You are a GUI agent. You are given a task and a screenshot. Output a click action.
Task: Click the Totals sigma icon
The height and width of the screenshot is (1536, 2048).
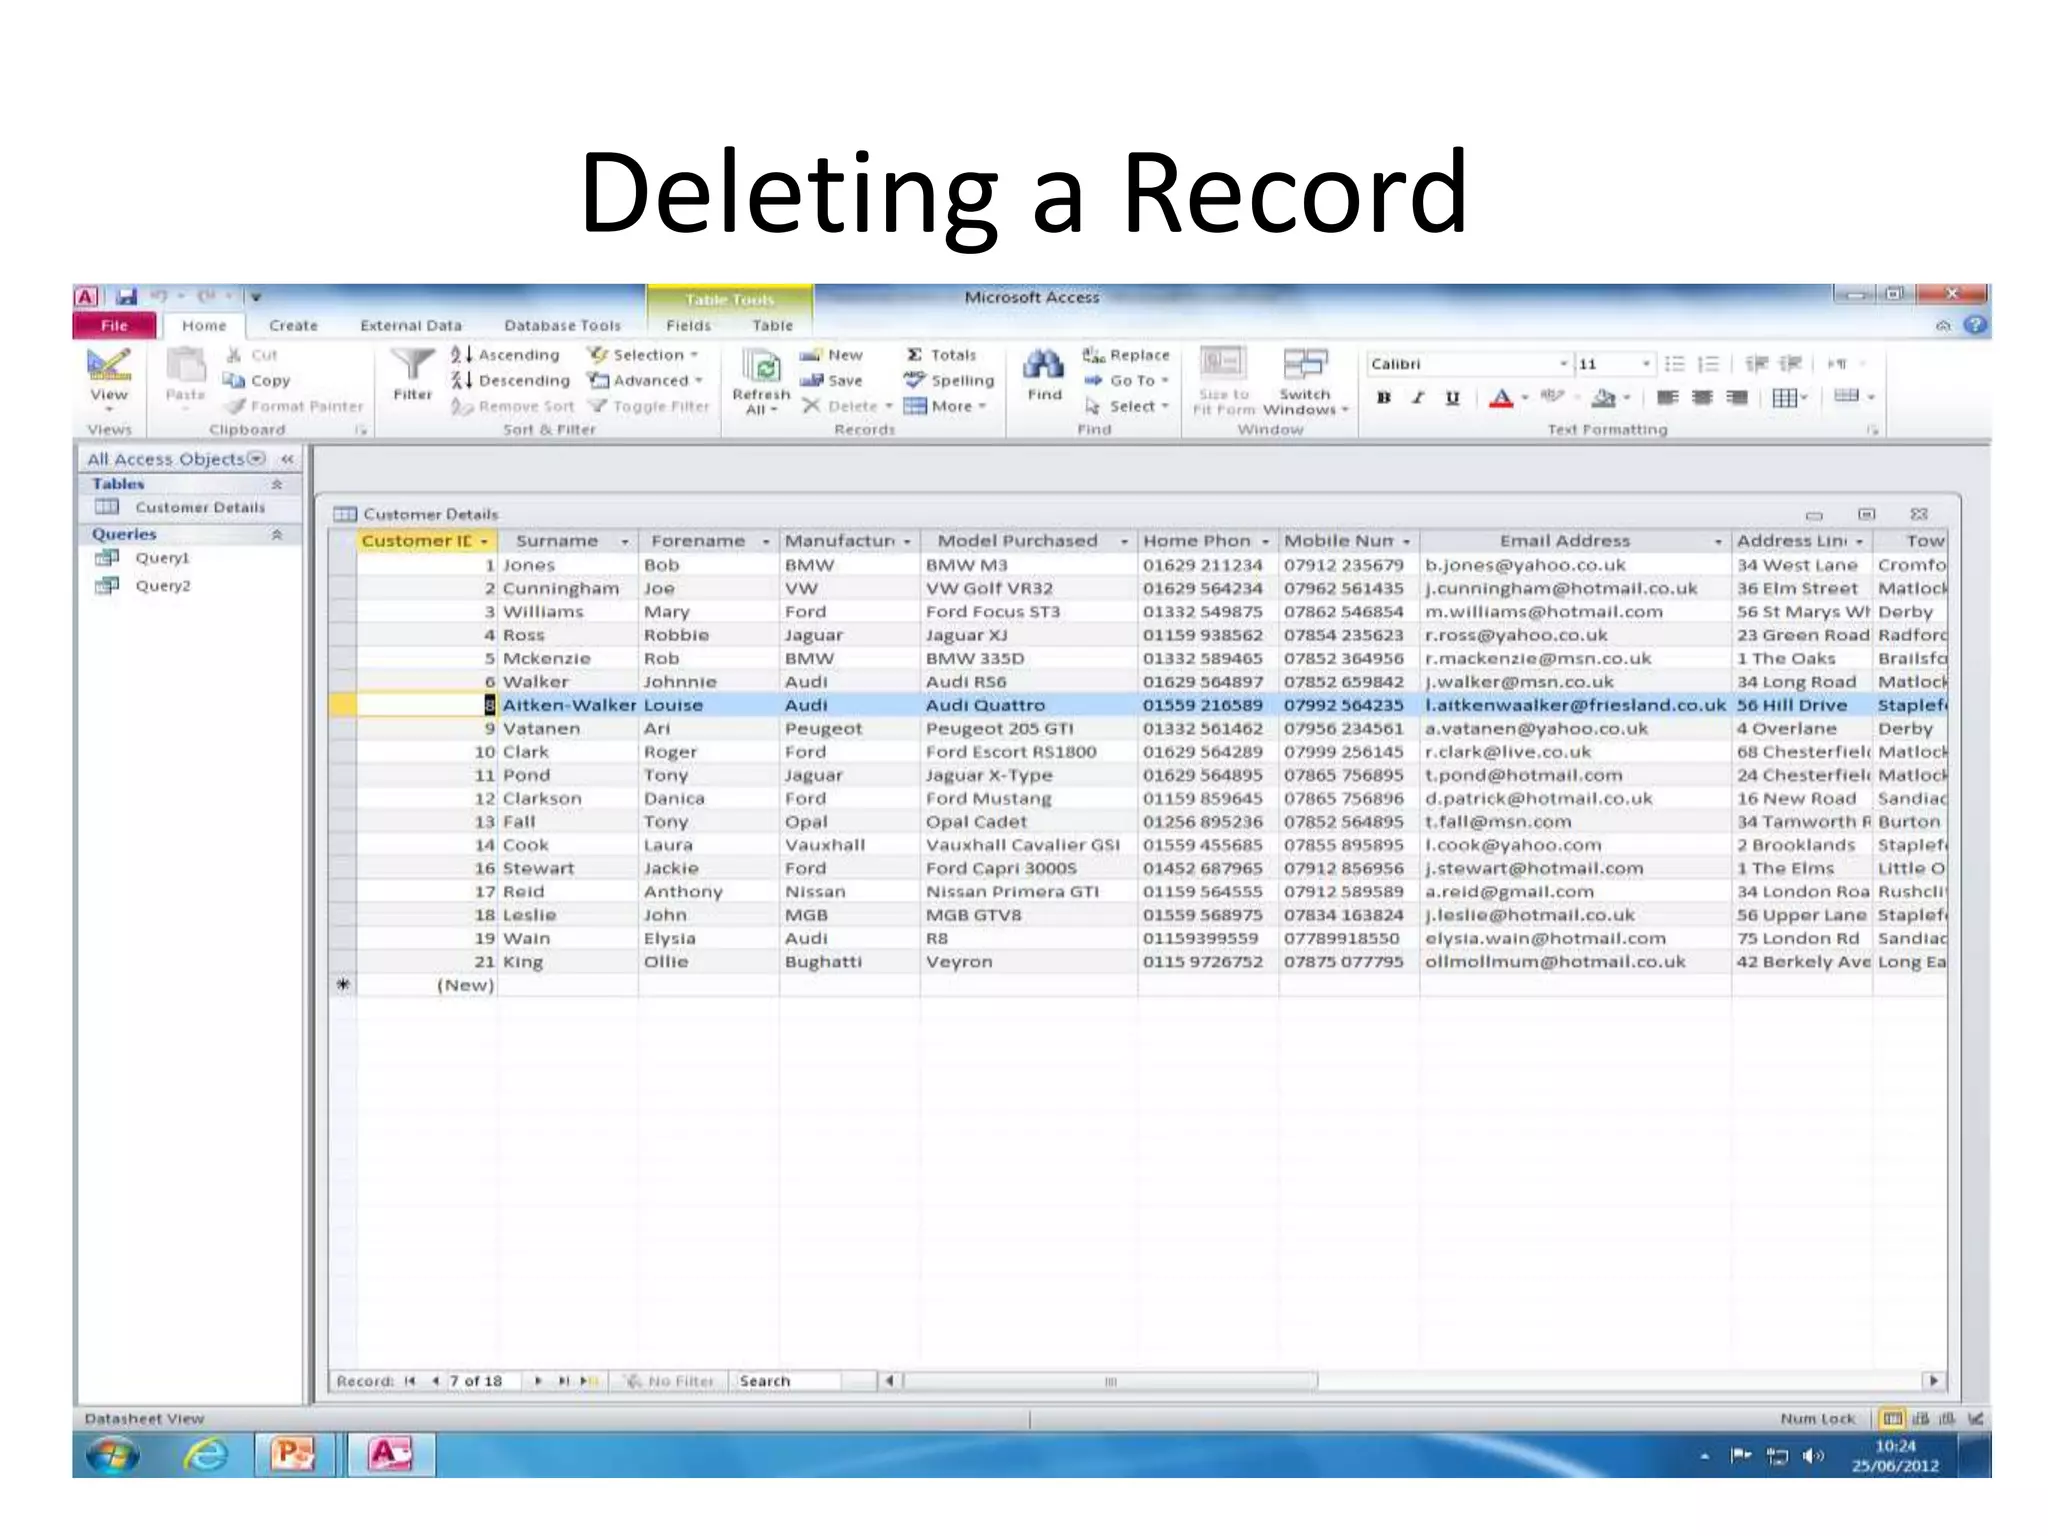point(914,354)
